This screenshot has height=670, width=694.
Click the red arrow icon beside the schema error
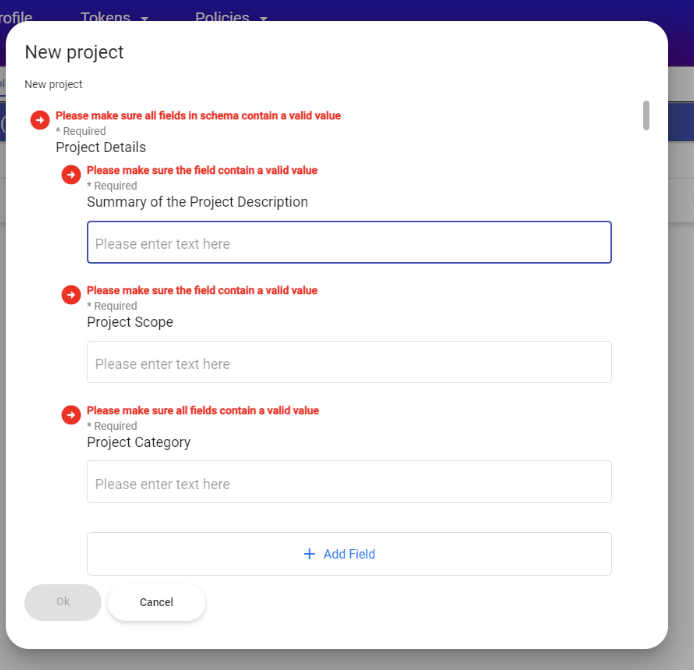pyautogui.click(x=40, y=120)
